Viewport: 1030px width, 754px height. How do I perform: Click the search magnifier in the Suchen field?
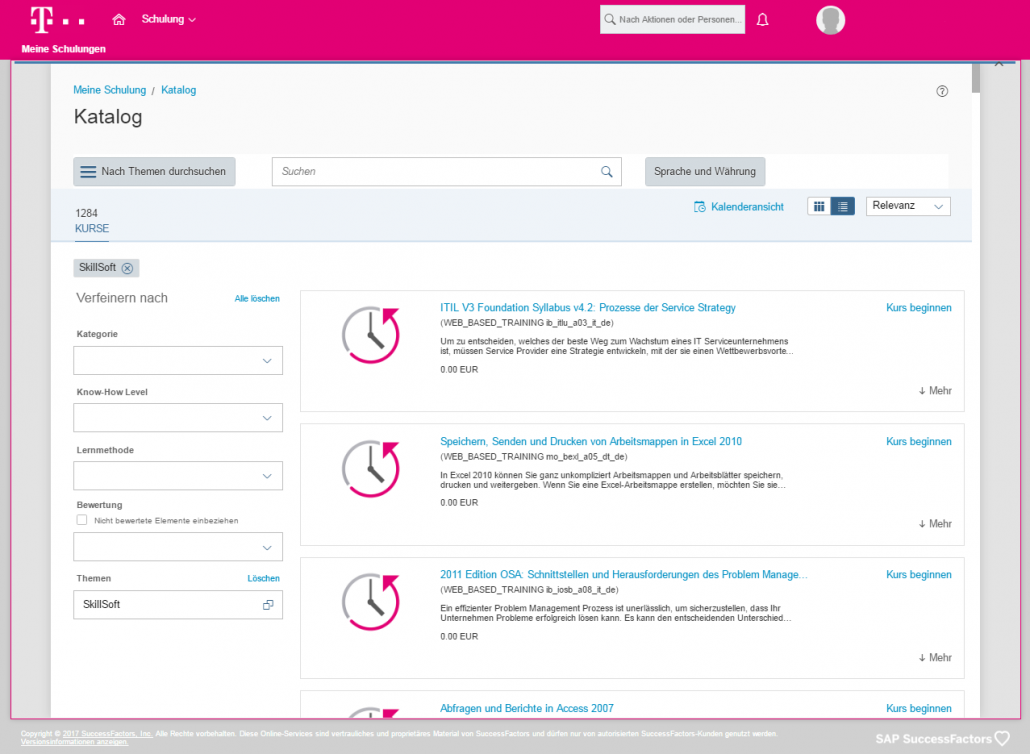(606, 171)
